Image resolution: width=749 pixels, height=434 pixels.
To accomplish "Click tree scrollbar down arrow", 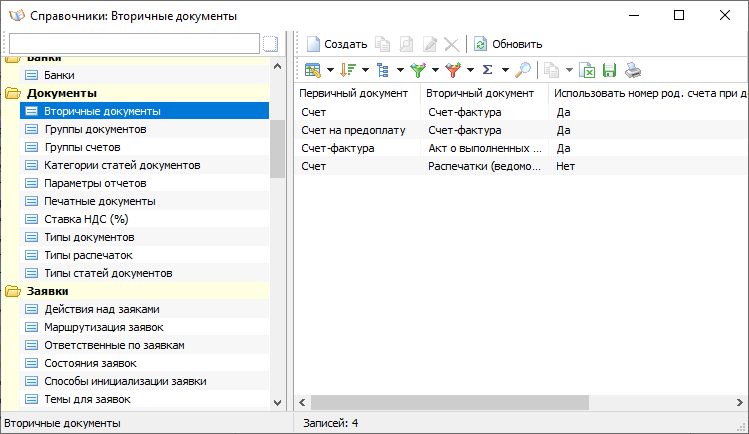I will coord(278,403).
